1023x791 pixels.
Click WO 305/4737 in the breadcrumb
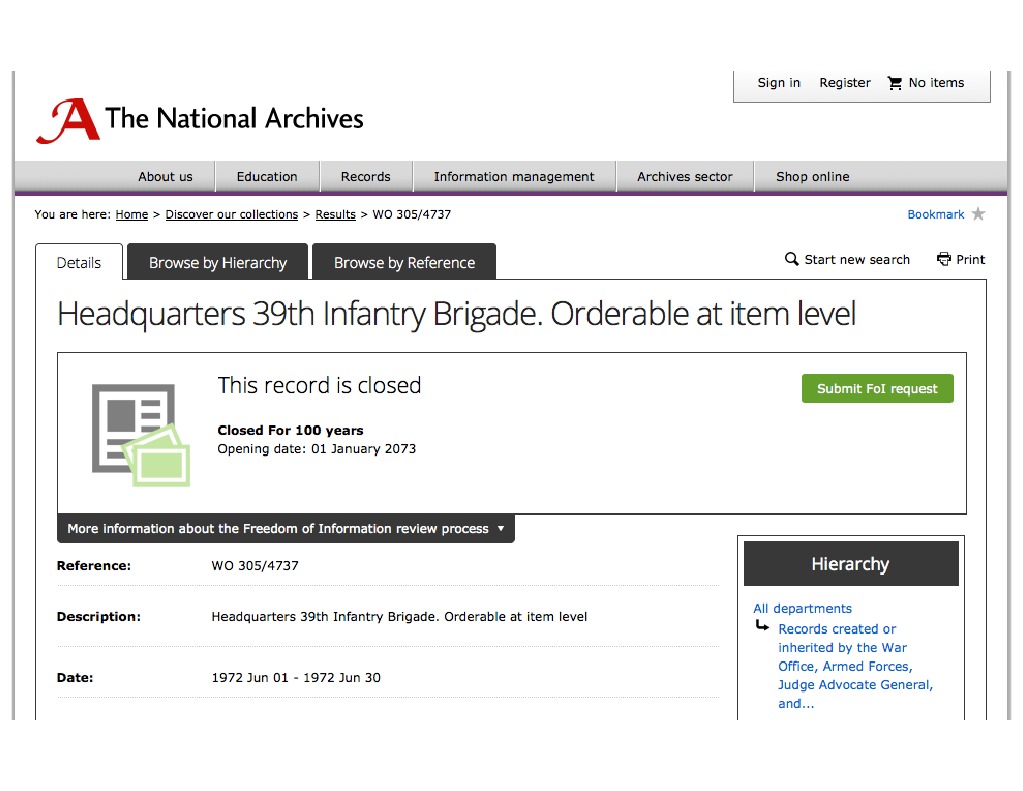(x=412, y=215)
